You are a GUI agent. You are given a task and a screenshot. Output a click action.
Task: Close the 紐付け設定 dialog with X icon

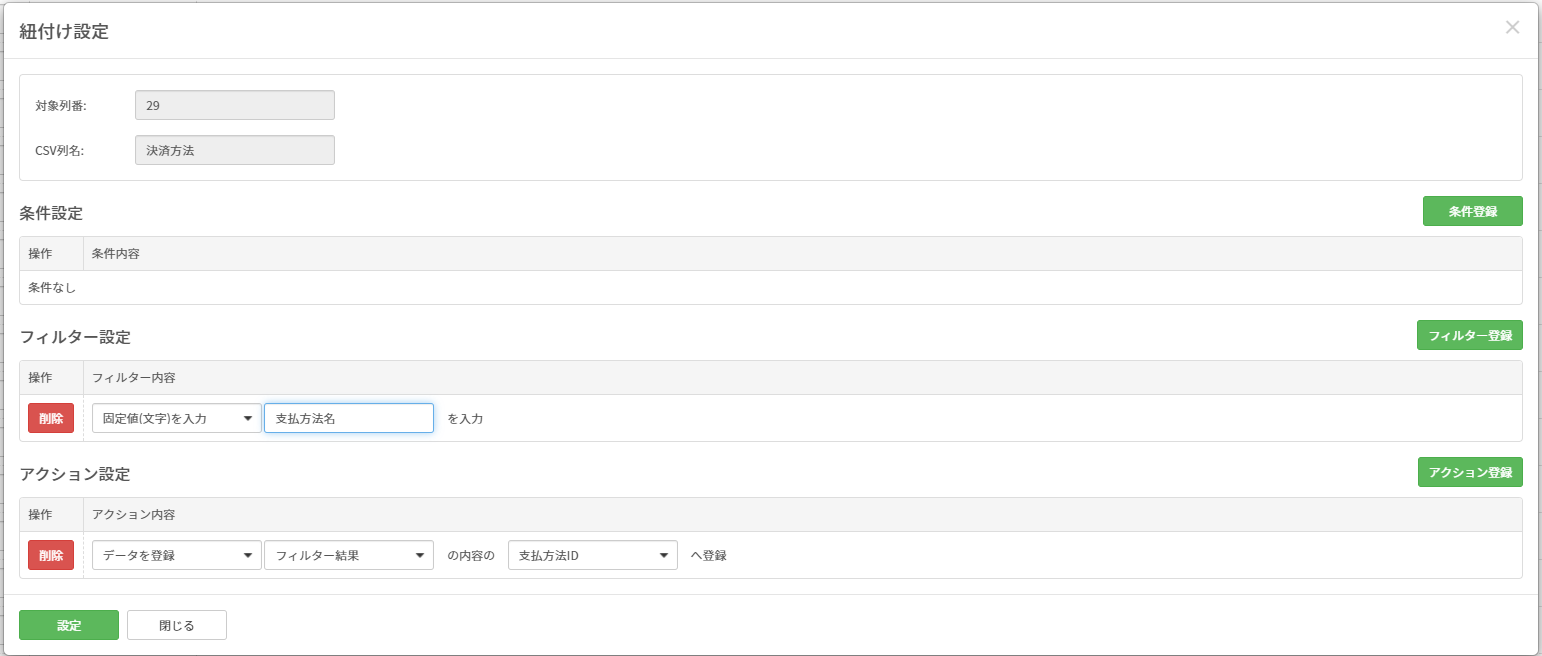coord(1512,28)
